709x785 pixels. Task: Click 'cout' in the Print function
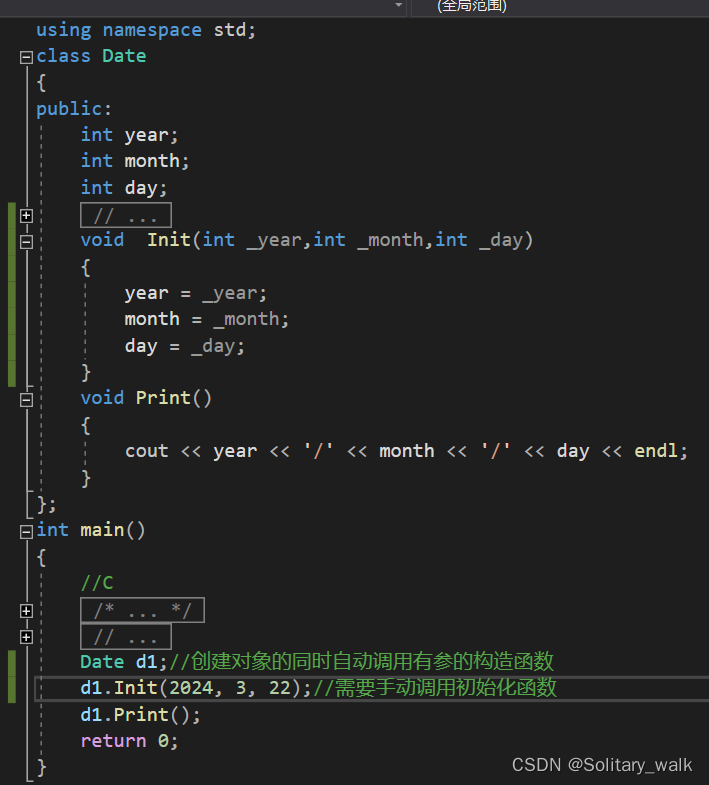point(146,451)
